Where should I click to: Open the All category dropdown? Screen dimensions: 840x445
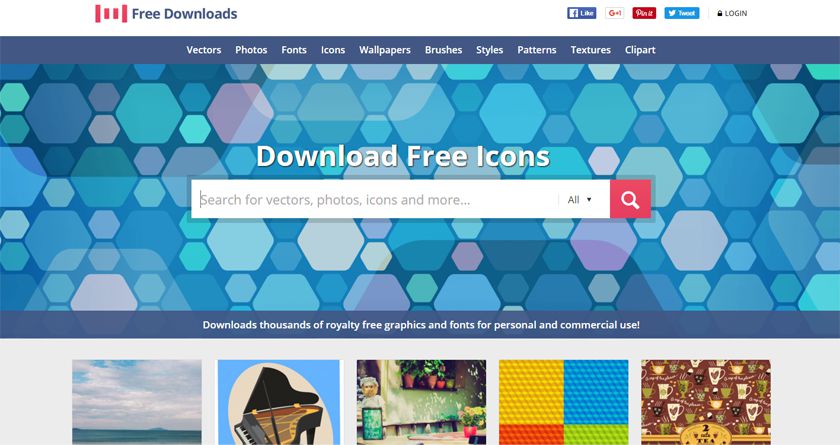580,200
